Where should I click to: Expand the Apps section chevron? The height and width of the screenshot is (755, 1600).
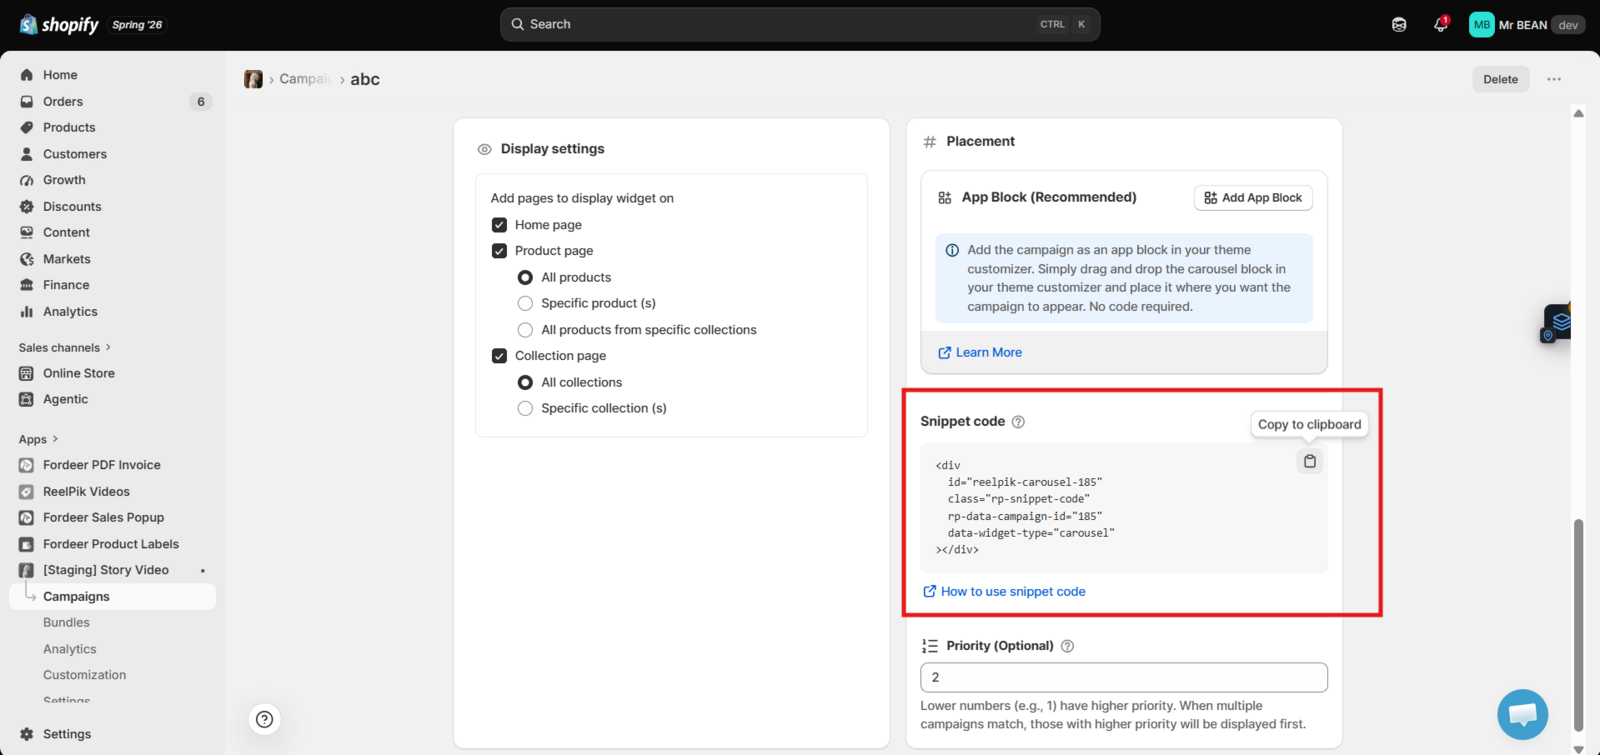coord(55,439)
